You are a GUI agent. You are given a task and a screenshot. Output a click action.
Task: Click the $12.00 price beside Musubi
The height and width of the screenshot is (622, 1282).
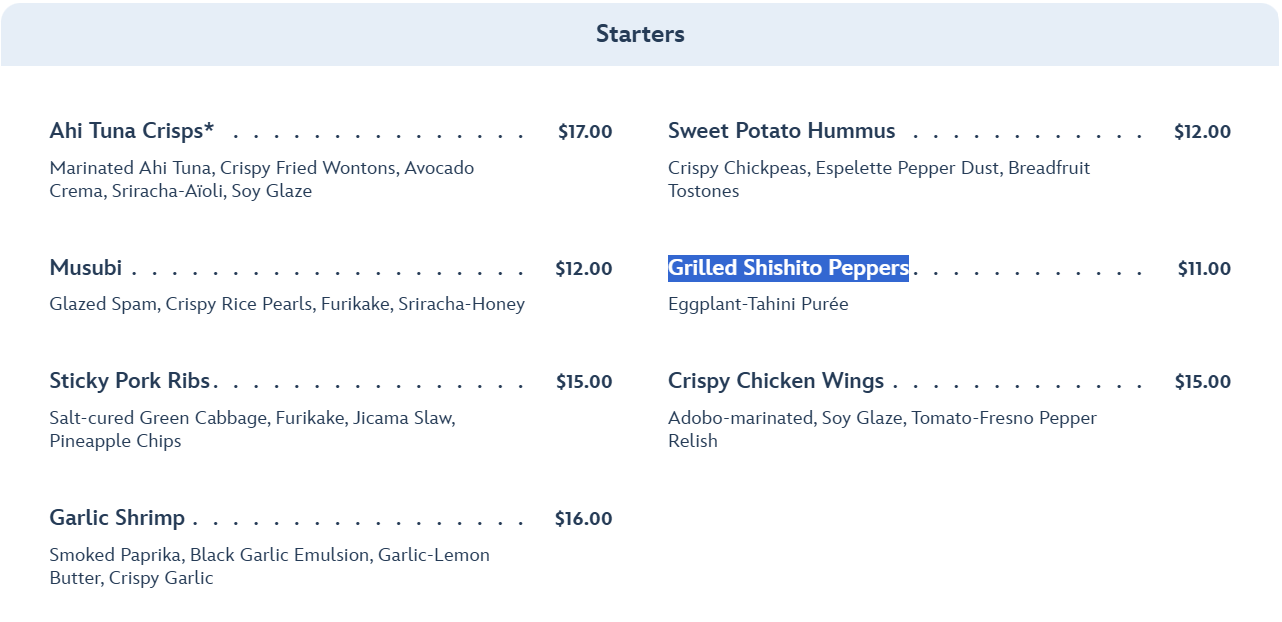(x=584, y=269)
